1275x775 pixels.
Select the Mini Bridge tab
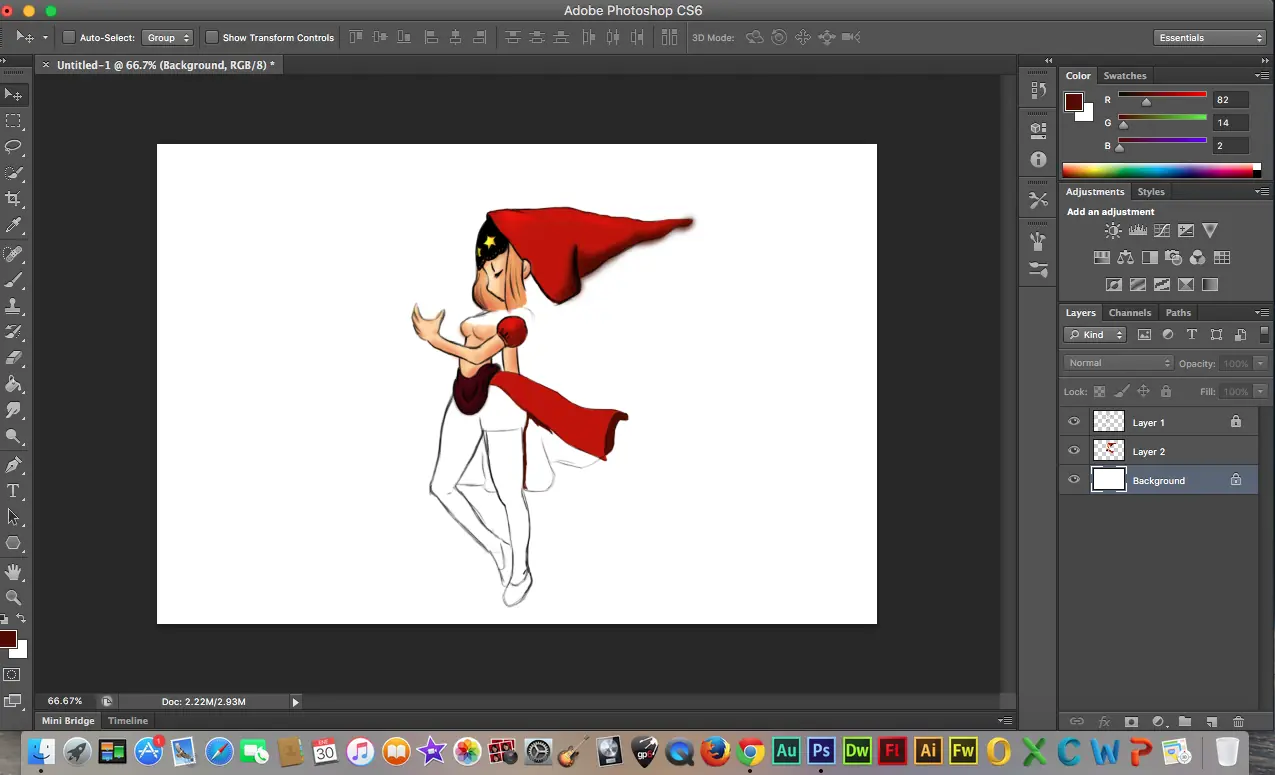[68, 721]
